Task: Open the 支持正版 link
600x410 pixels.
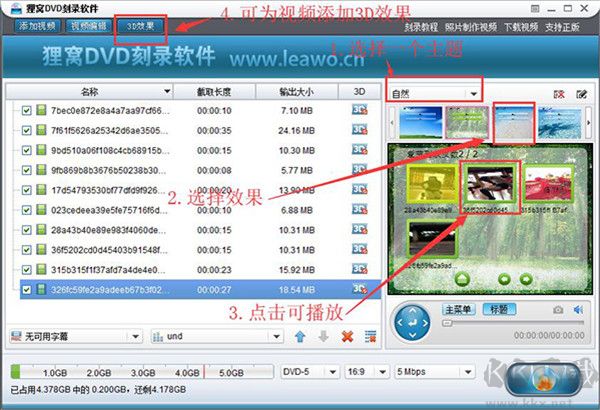Action: click(x=562, y=27)
